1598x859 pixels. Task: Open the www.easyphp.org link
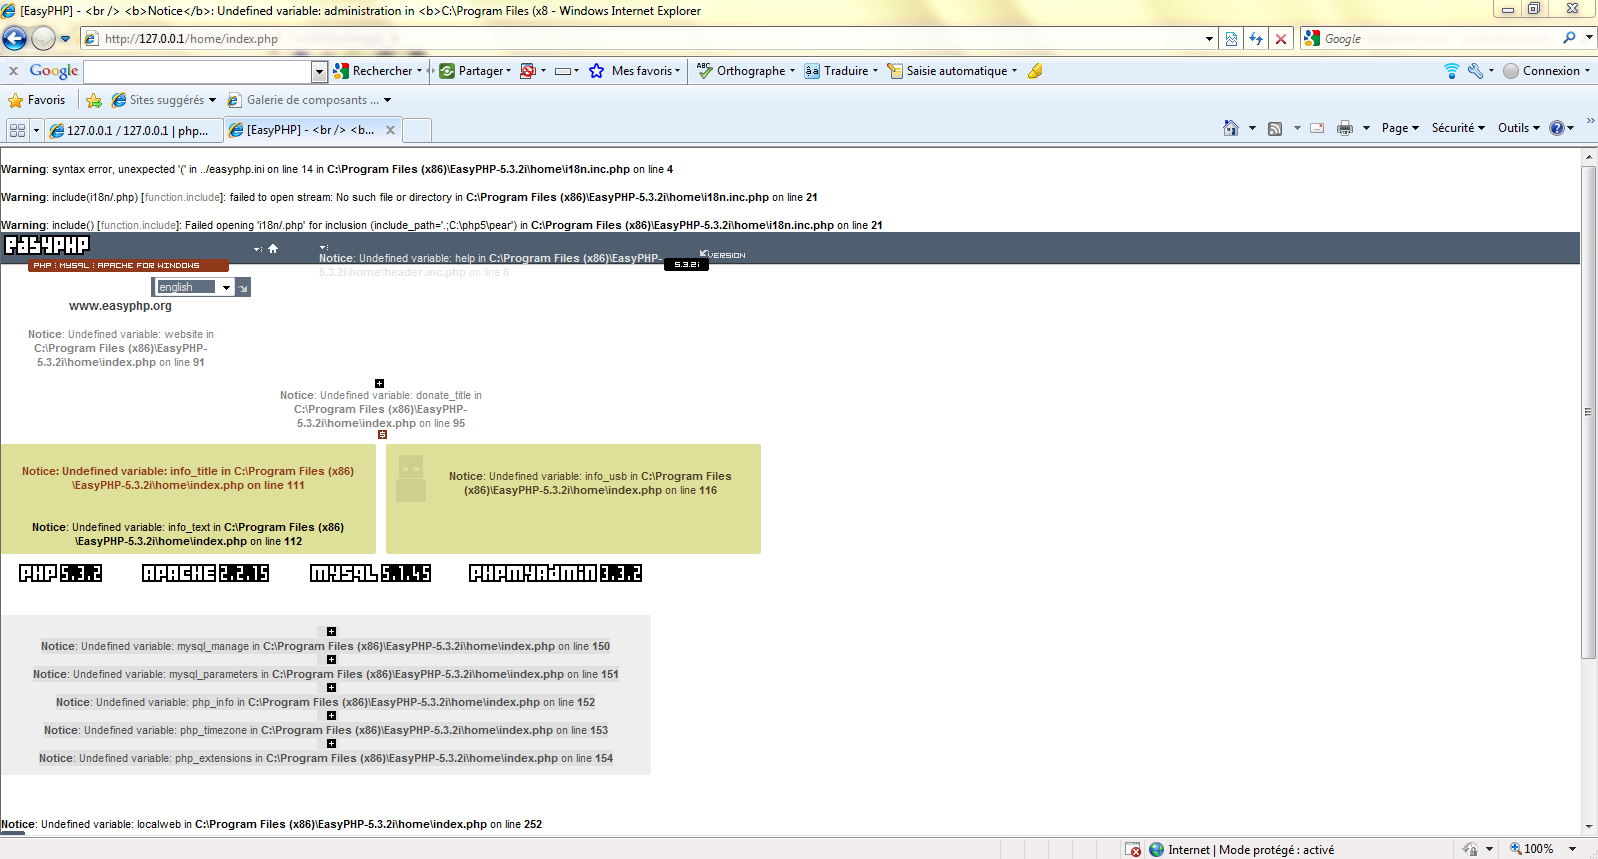[120, 306]
